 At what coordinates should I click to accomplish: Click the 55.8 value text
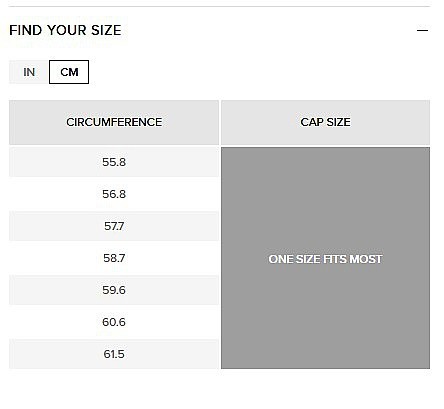pyautogui.click(x=114, y=162)
